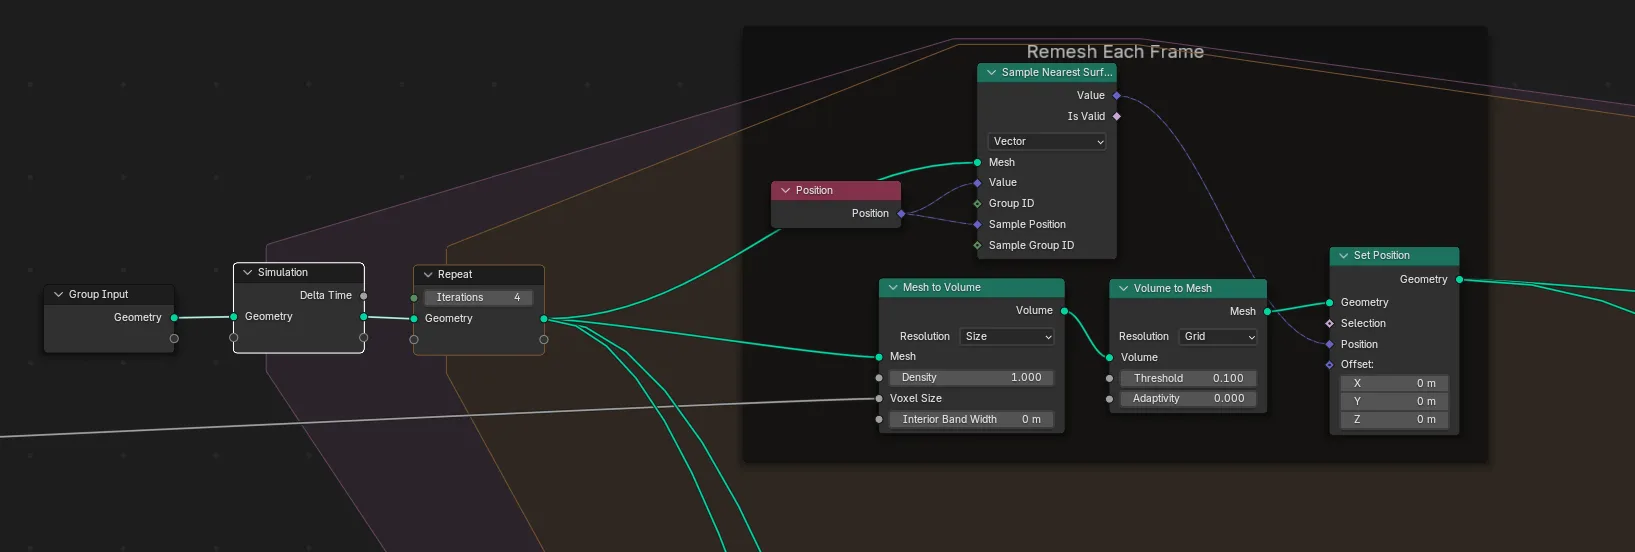
Task: Collapse the Position node
Action: [786, 190]
